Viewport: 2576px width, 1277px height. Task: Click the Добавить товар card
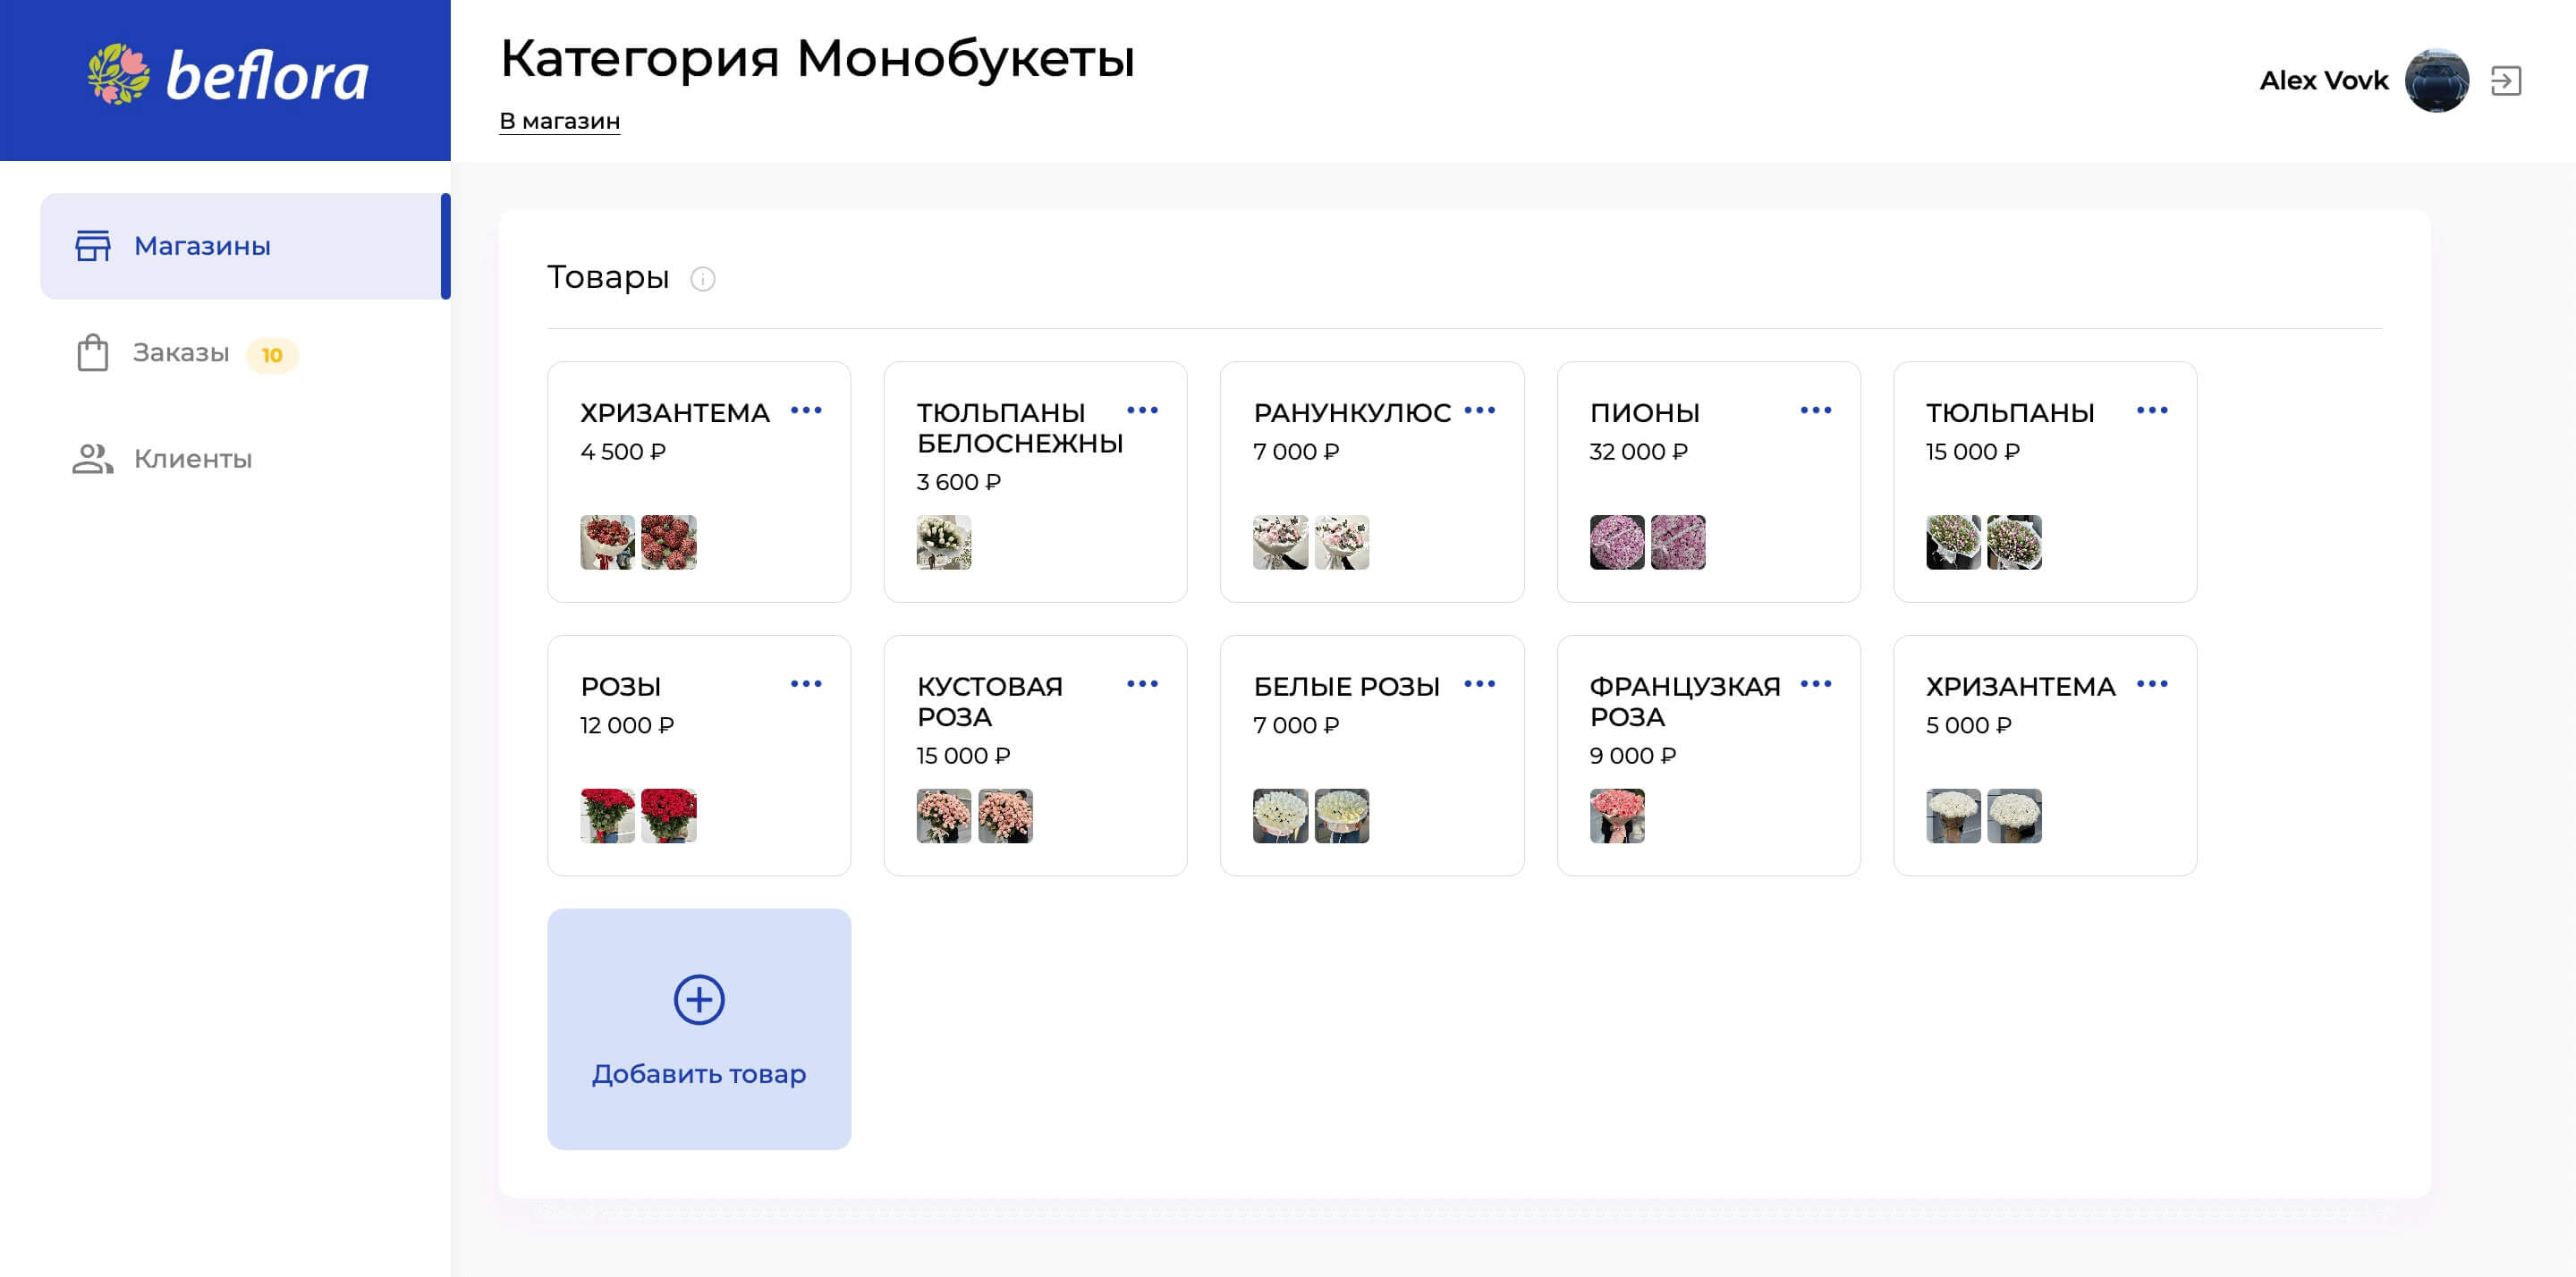[x=699, y=1029]
